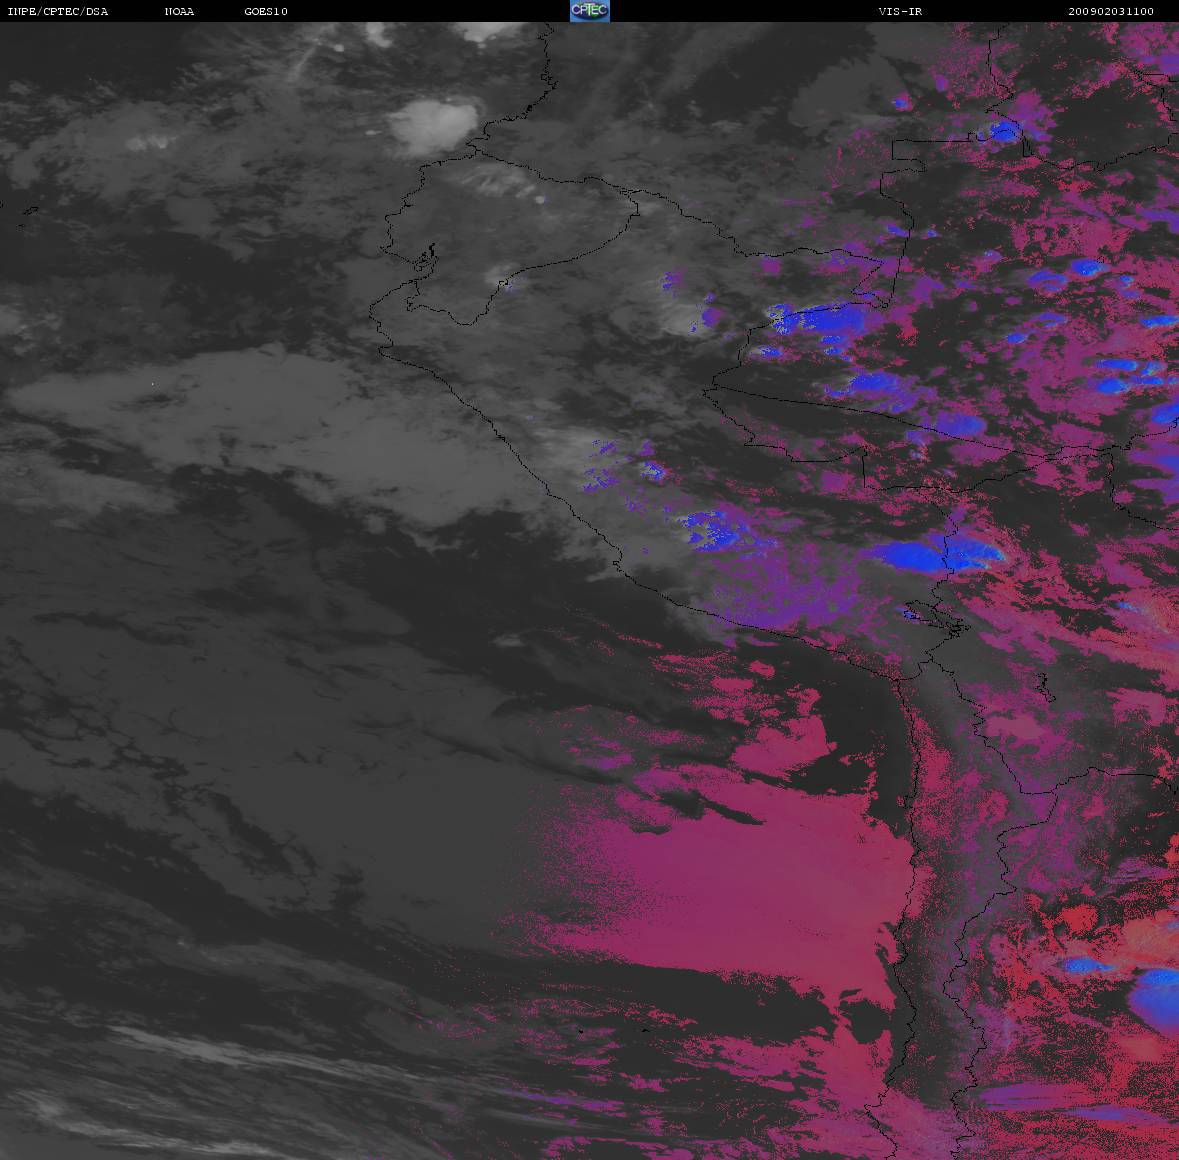This screenshot has width=1179, height=1160.
Task: Click the INPE/CPTEC/DSA header label
Action: tap(57, 12)
